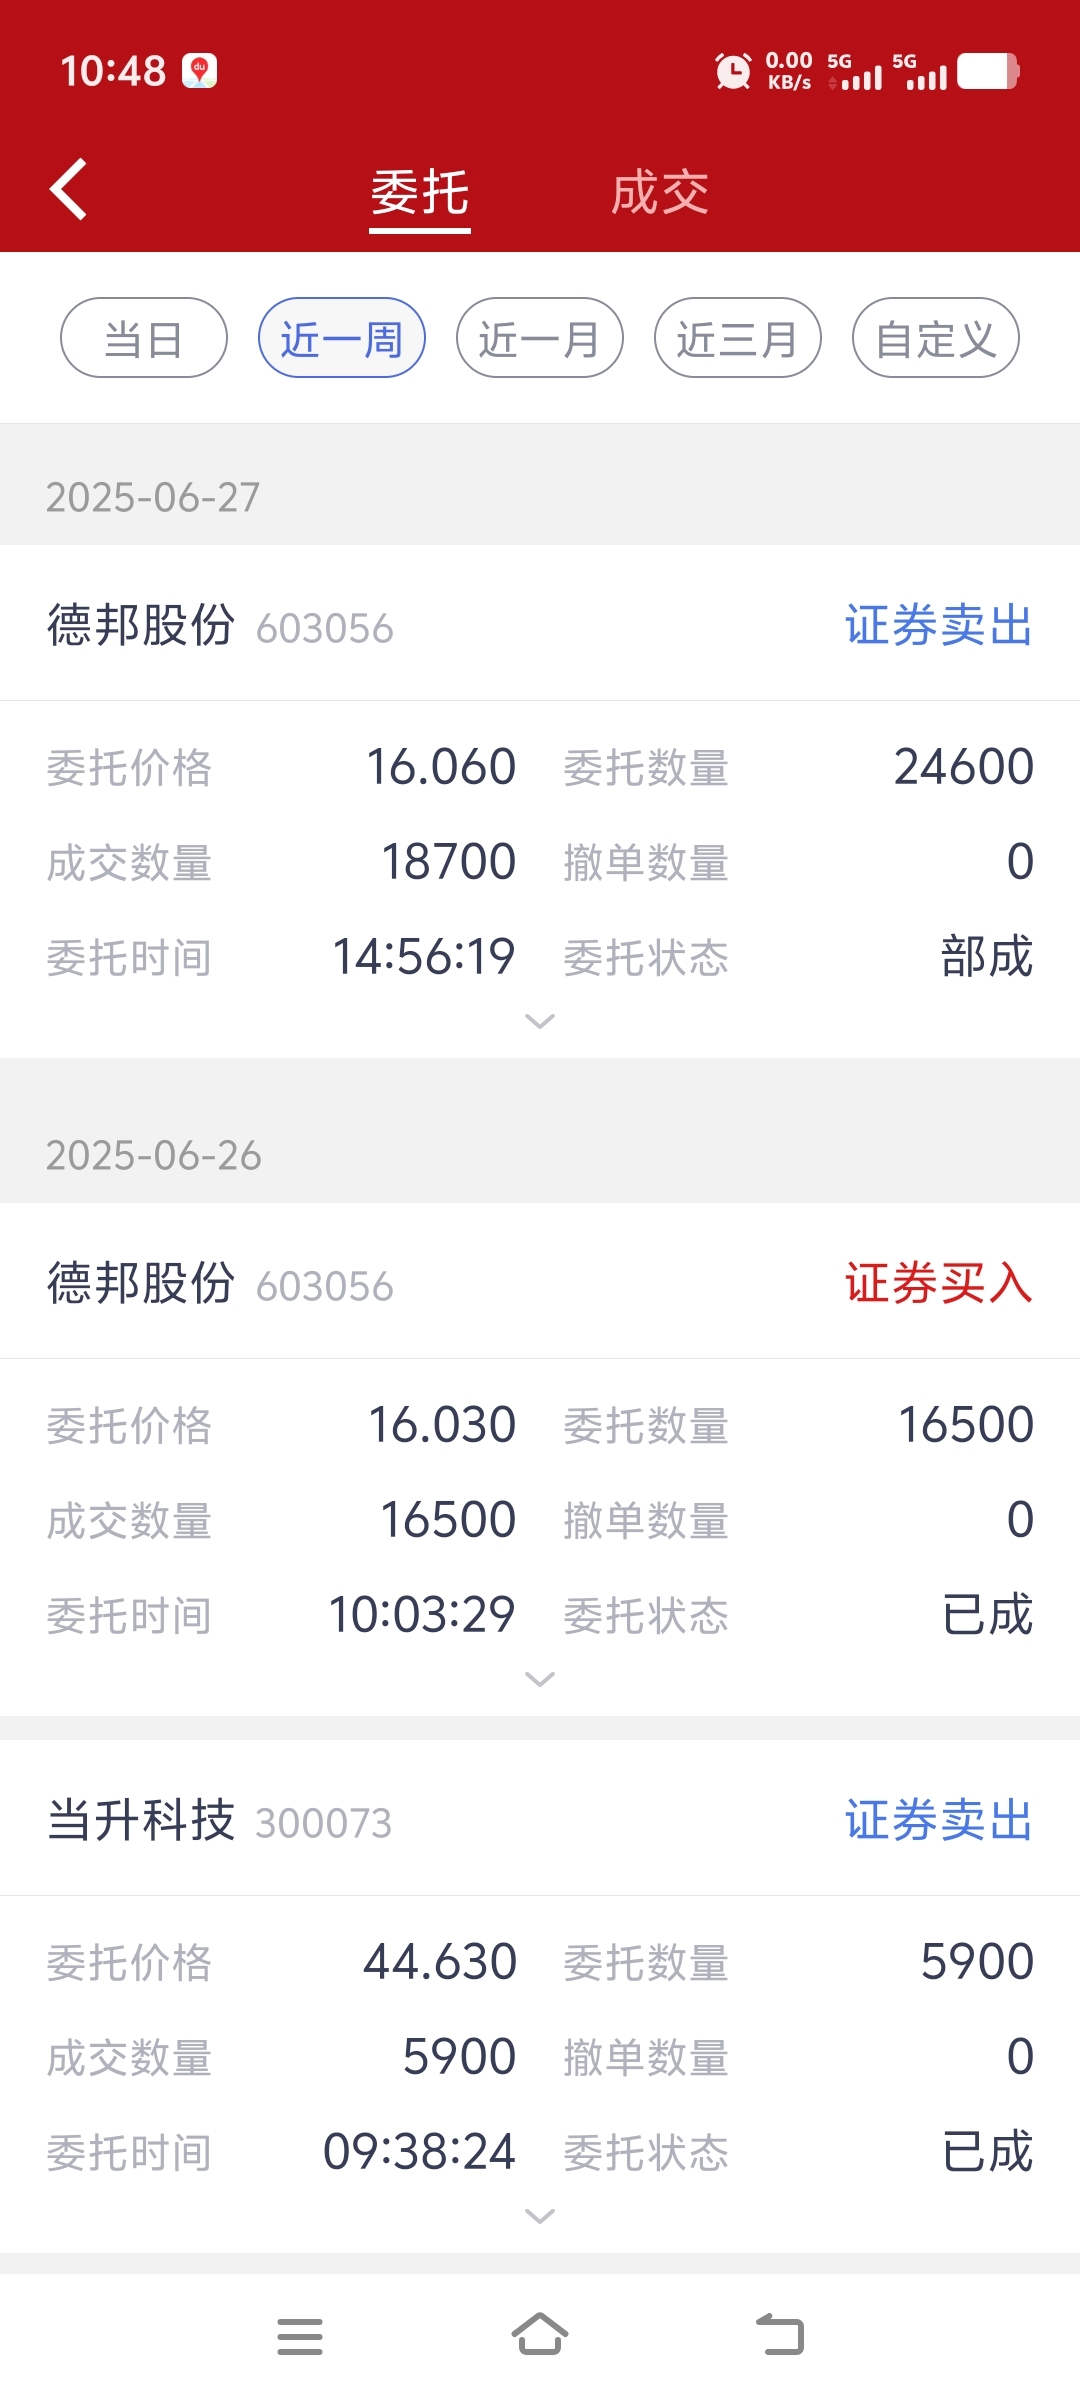Select the 近一月 filter

[x=540, y=338]
